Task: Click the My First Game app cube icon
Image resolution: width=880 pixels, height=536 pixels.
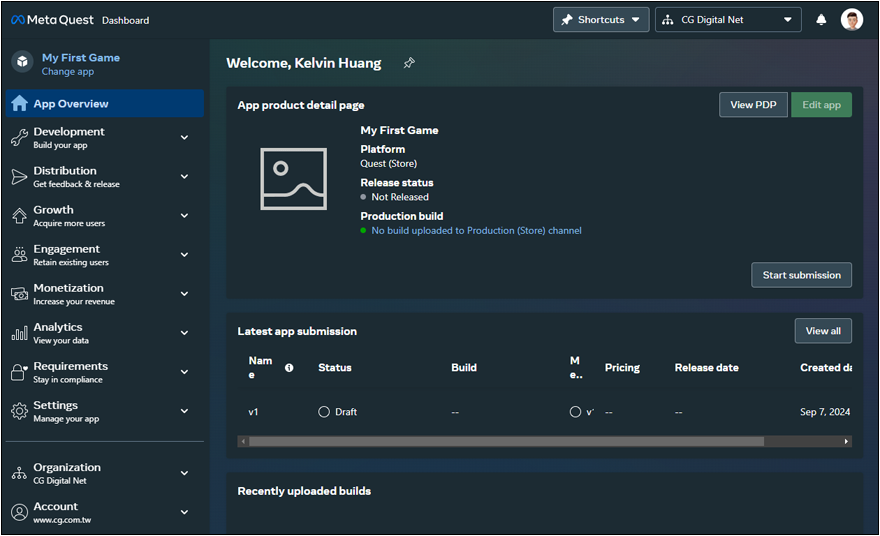Action: coord(22,61)
